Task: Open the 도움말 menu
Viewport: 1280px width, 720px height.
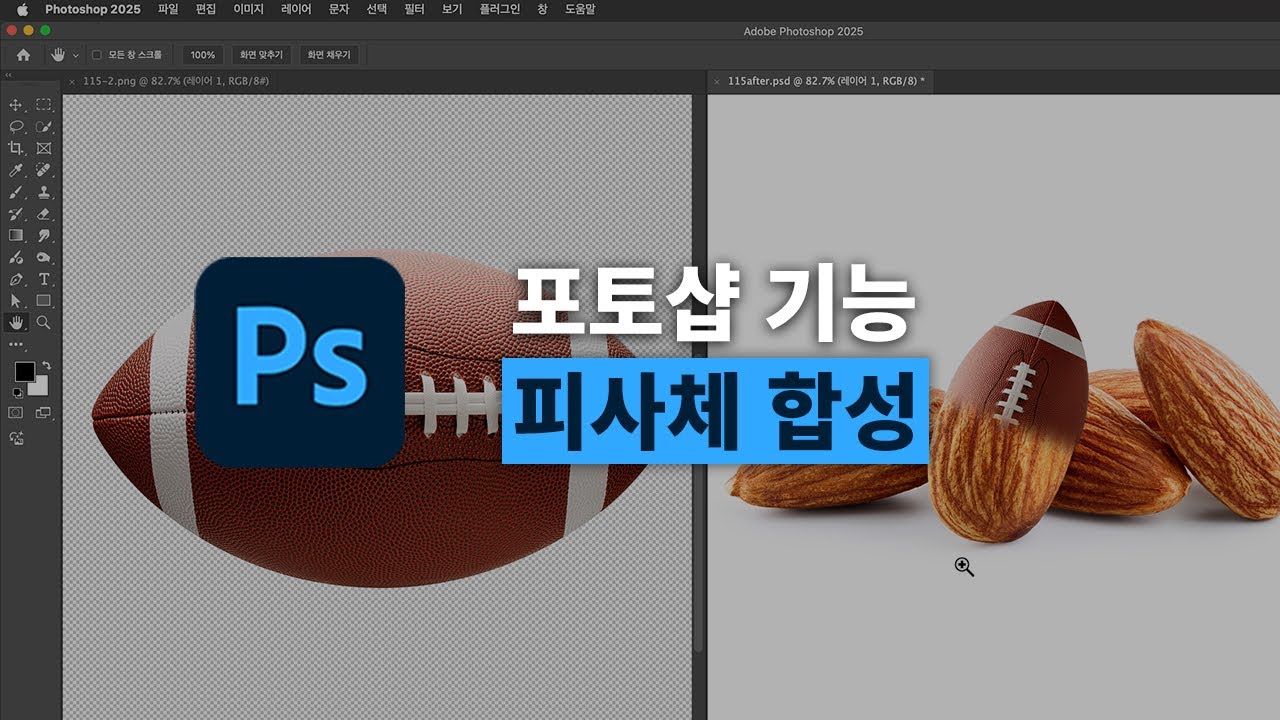Action: pyautogui.click(x=579, y=9)
